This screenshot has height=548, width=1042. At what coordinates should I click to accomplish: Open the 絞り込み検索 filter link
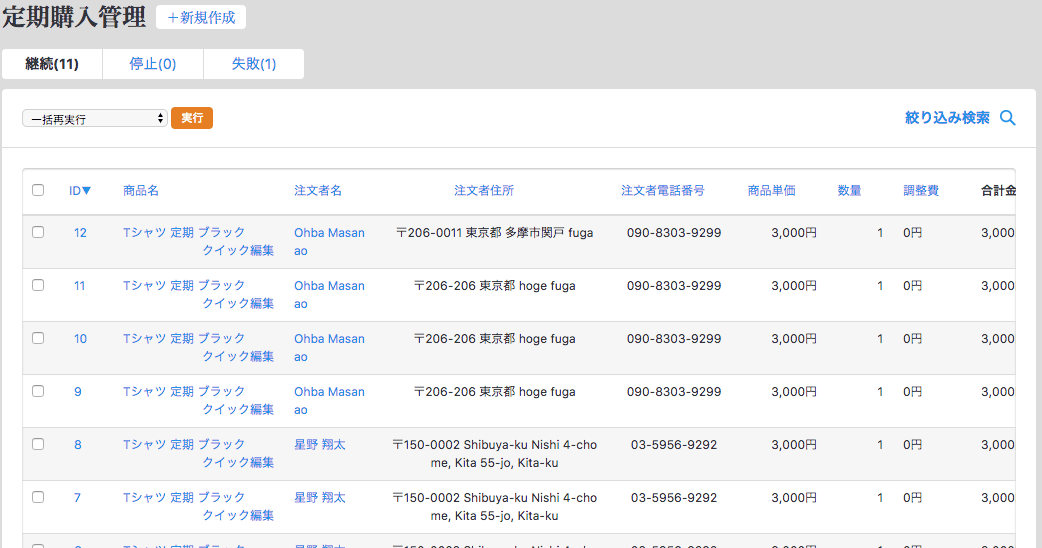pyautogui.click(x=947, y=118)
